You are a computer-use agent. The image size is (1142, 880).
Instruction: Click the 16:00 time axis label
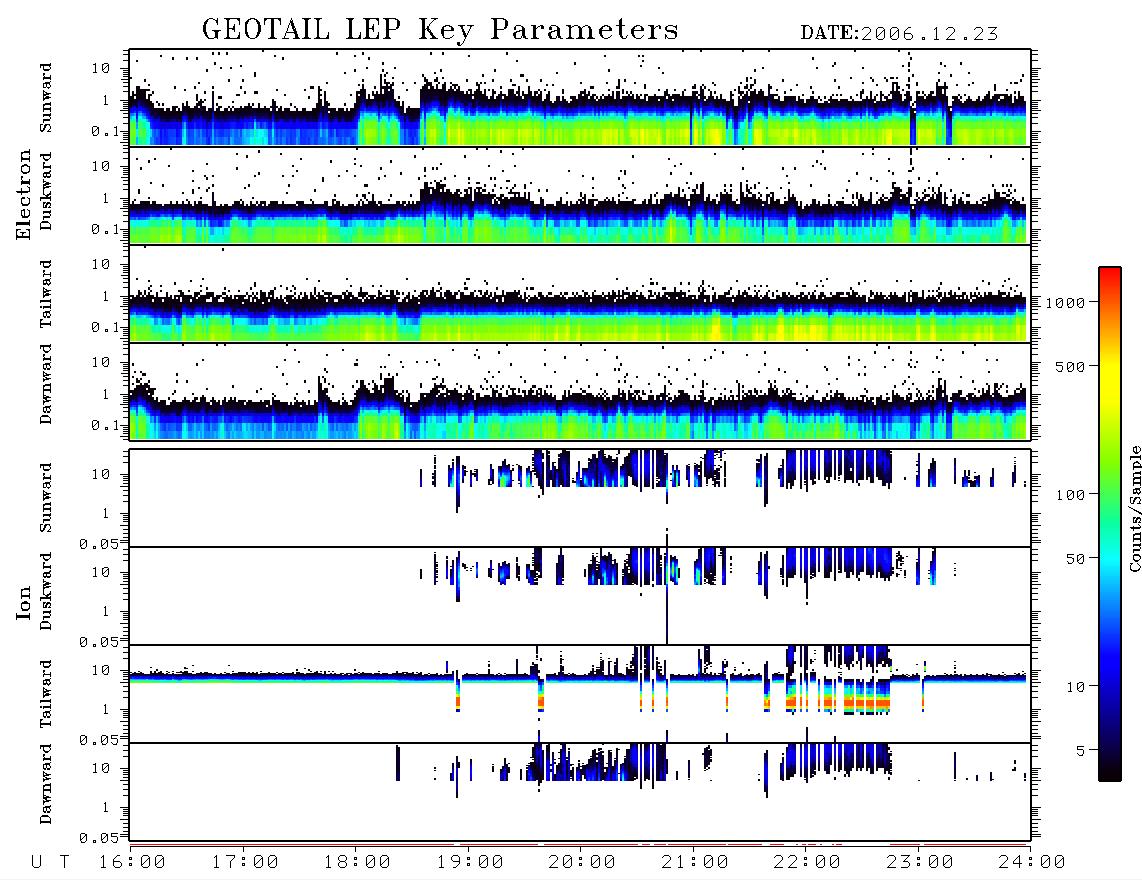[133, 862]
